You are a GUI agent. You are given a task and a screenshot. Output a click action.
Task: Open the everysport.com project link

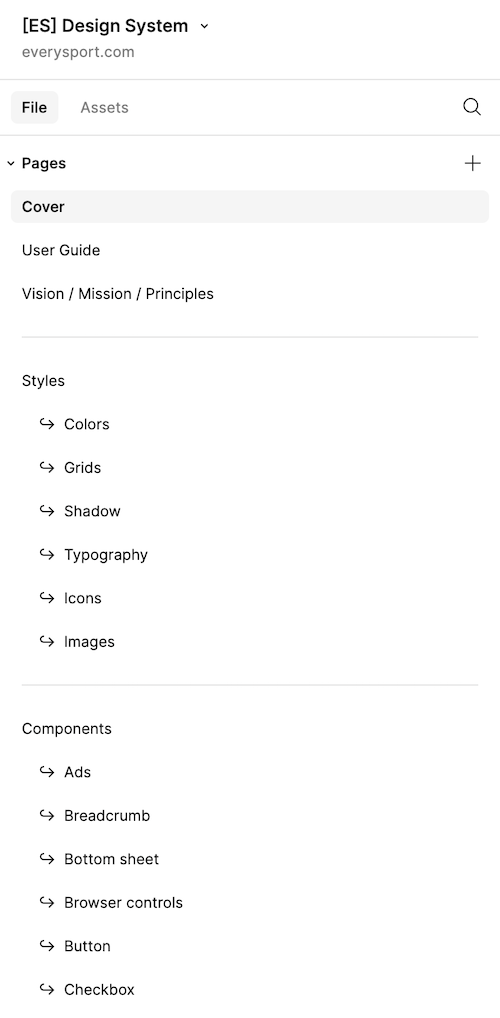(78, 52)
